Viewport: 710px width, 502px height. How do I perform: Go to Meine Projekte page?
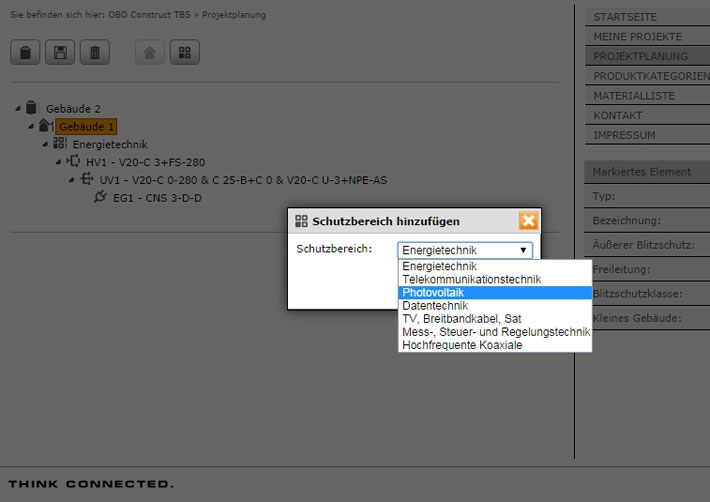[x=637, y=37]
